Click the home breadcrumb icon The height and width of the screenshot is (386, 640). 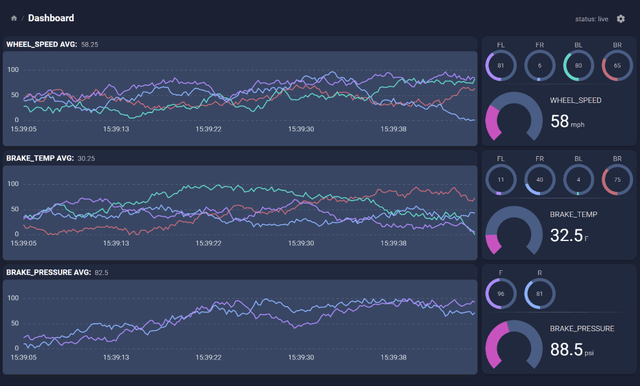click(14, 18)
